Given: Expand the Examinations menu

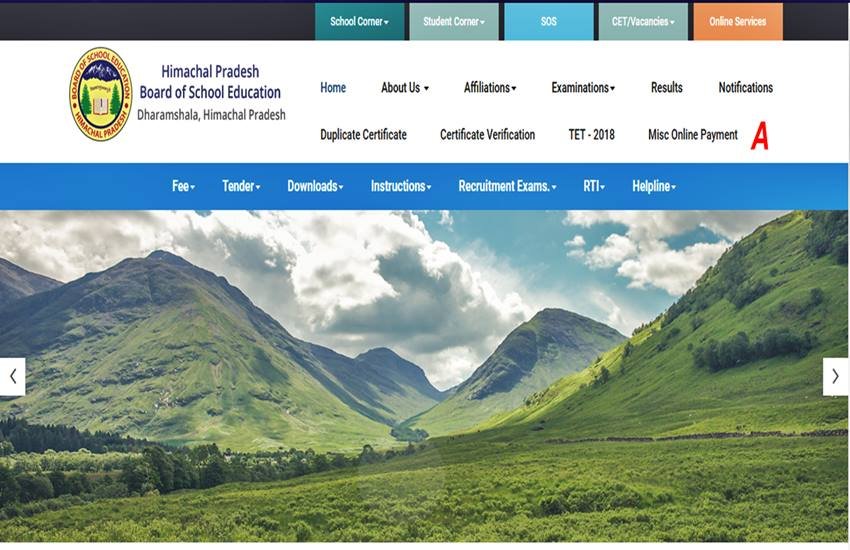Looking at the screenshot, I should (583, 88).
